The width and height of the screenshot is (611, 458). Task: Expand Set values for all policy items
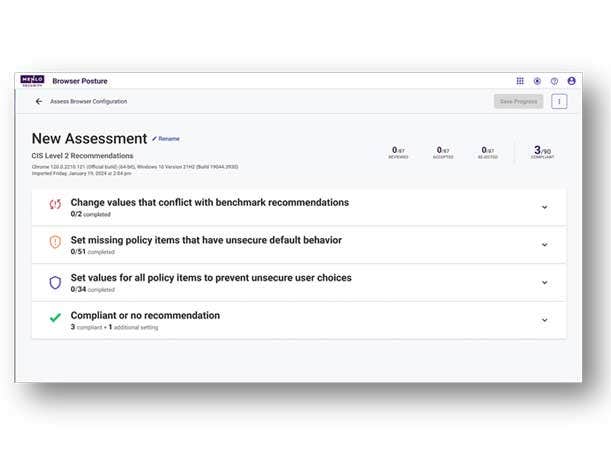point(545,282)
